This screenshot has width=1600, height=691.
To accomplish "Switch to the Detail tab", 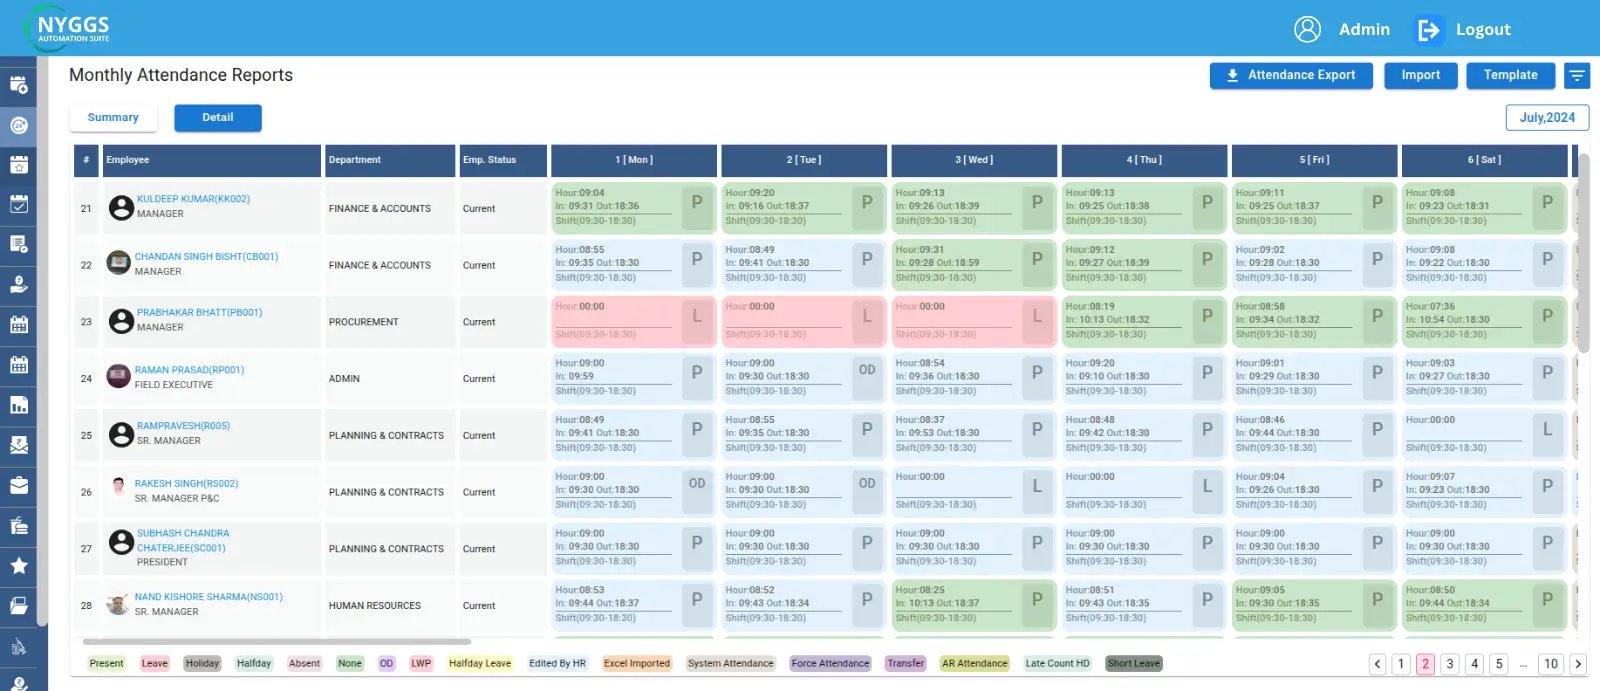I will [218, 118].
